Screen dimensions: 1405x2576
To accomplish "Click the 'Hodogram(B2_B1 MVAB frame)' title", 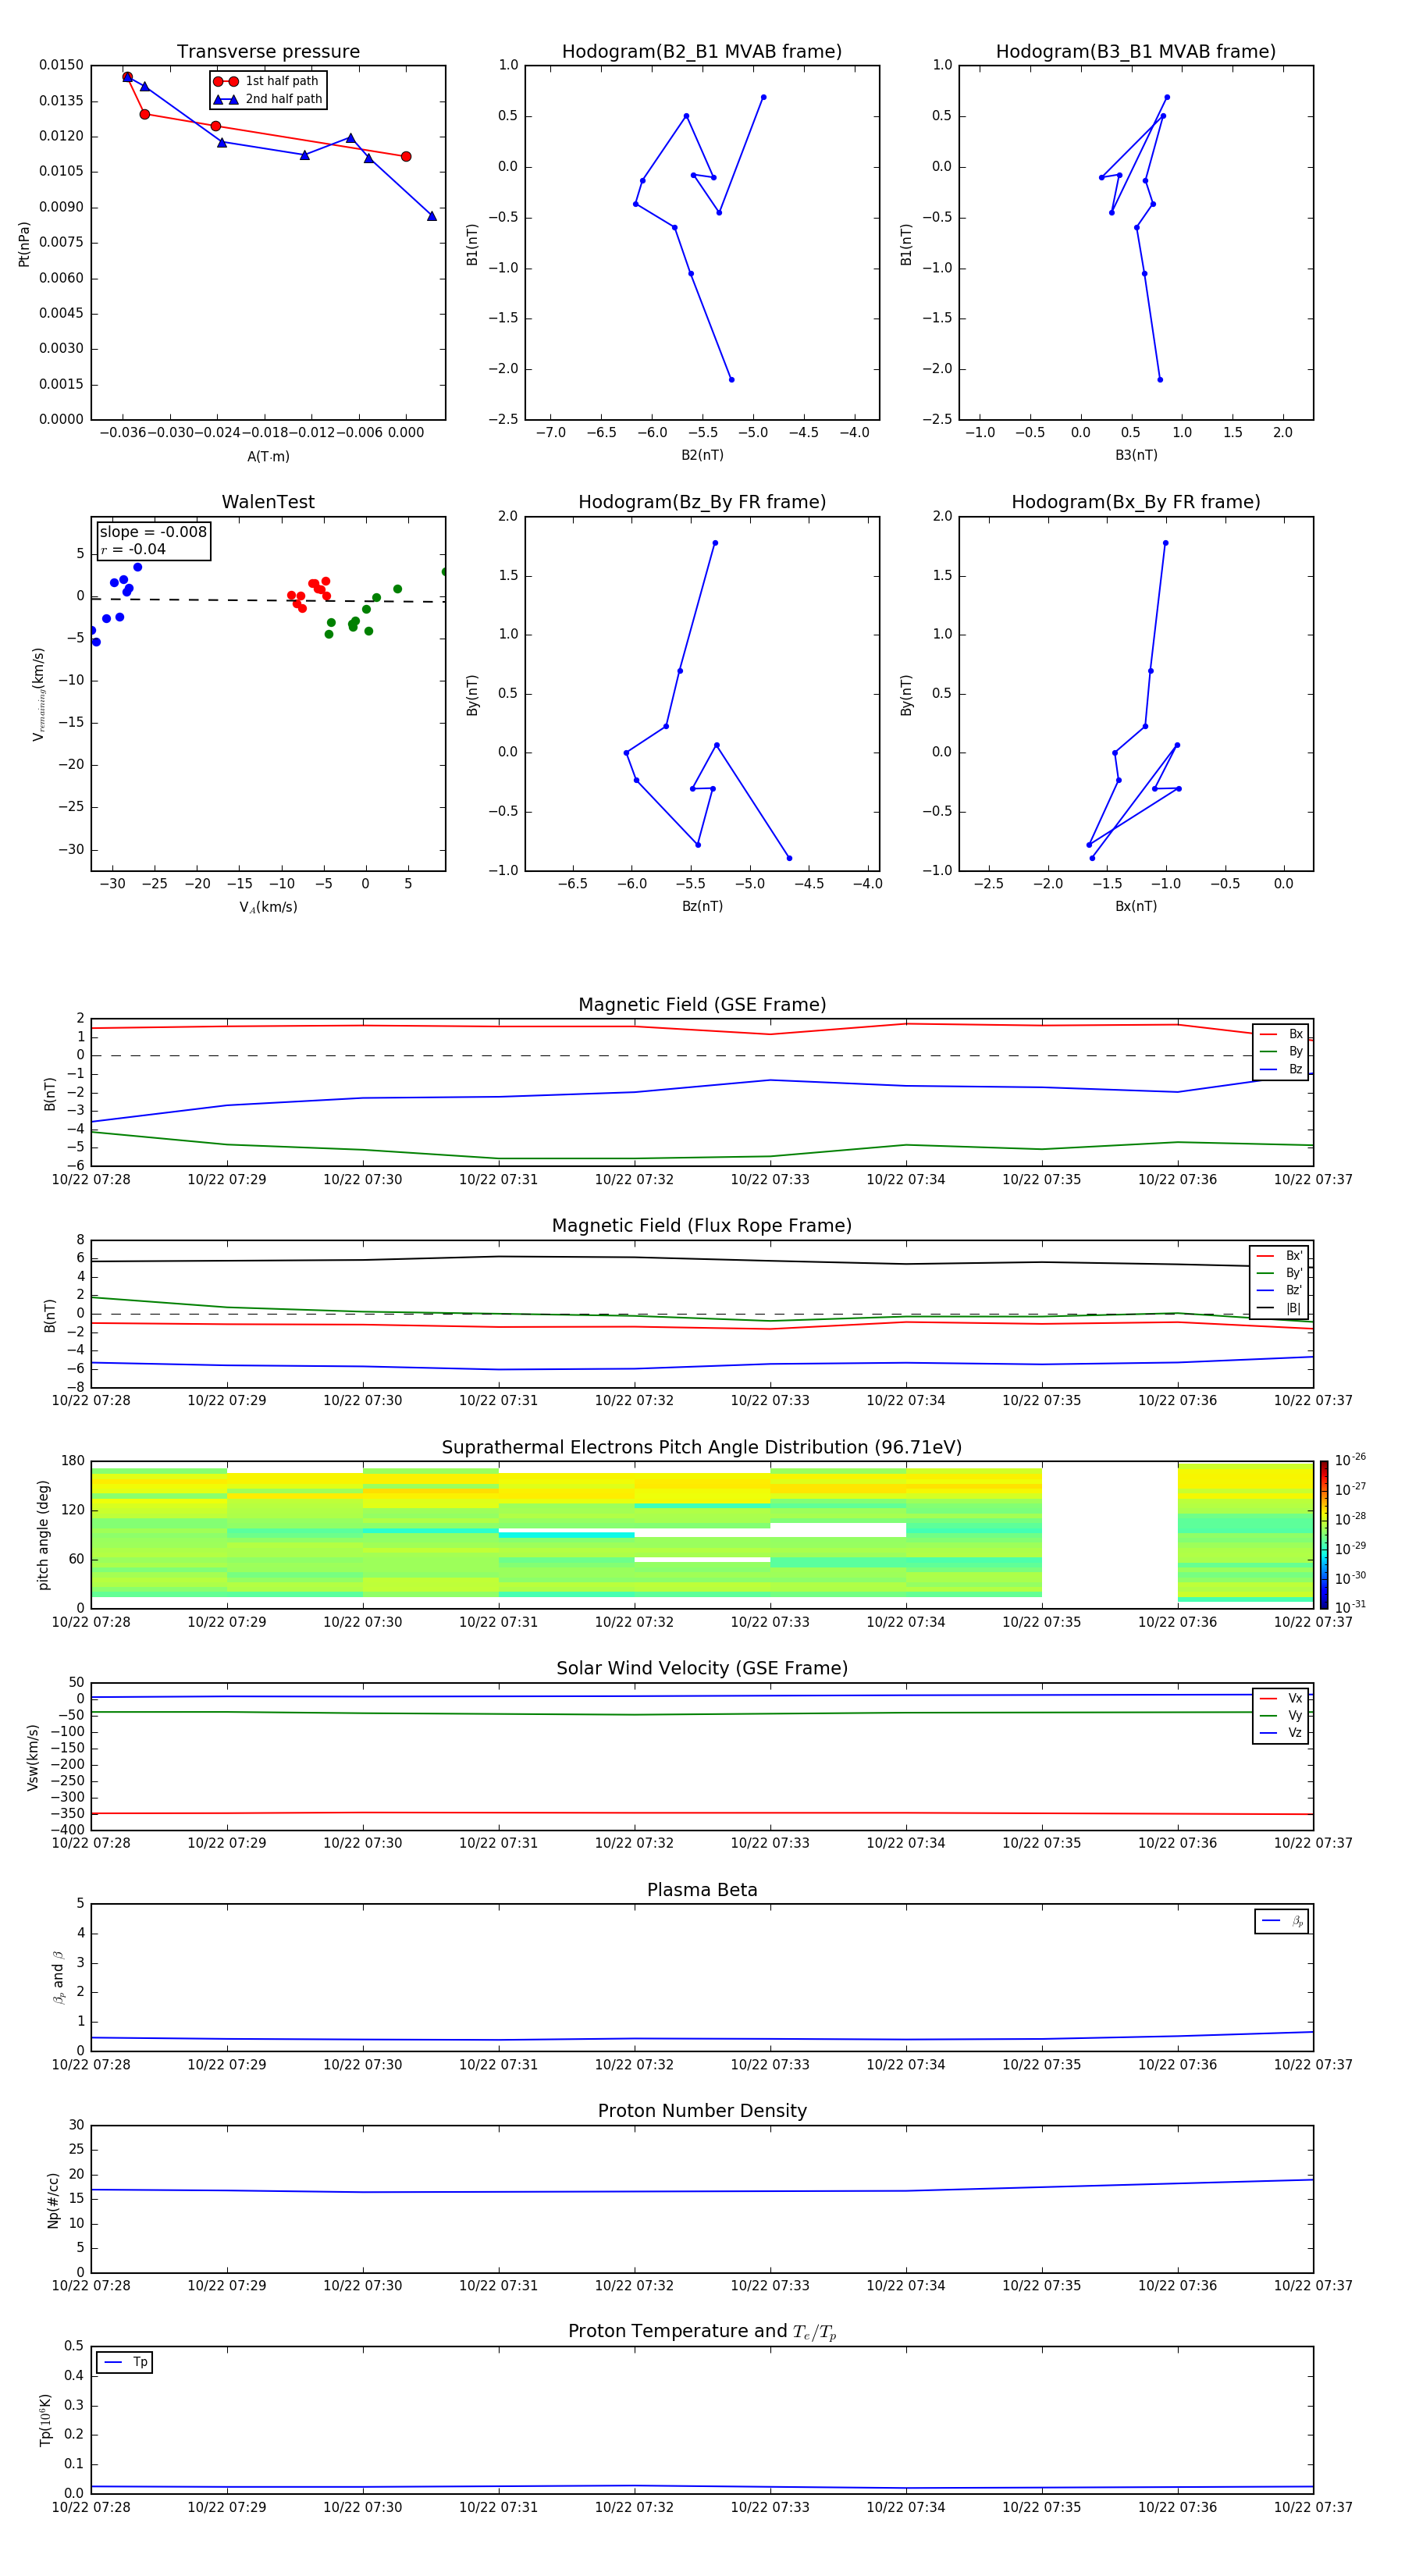I will click(702, 52).
